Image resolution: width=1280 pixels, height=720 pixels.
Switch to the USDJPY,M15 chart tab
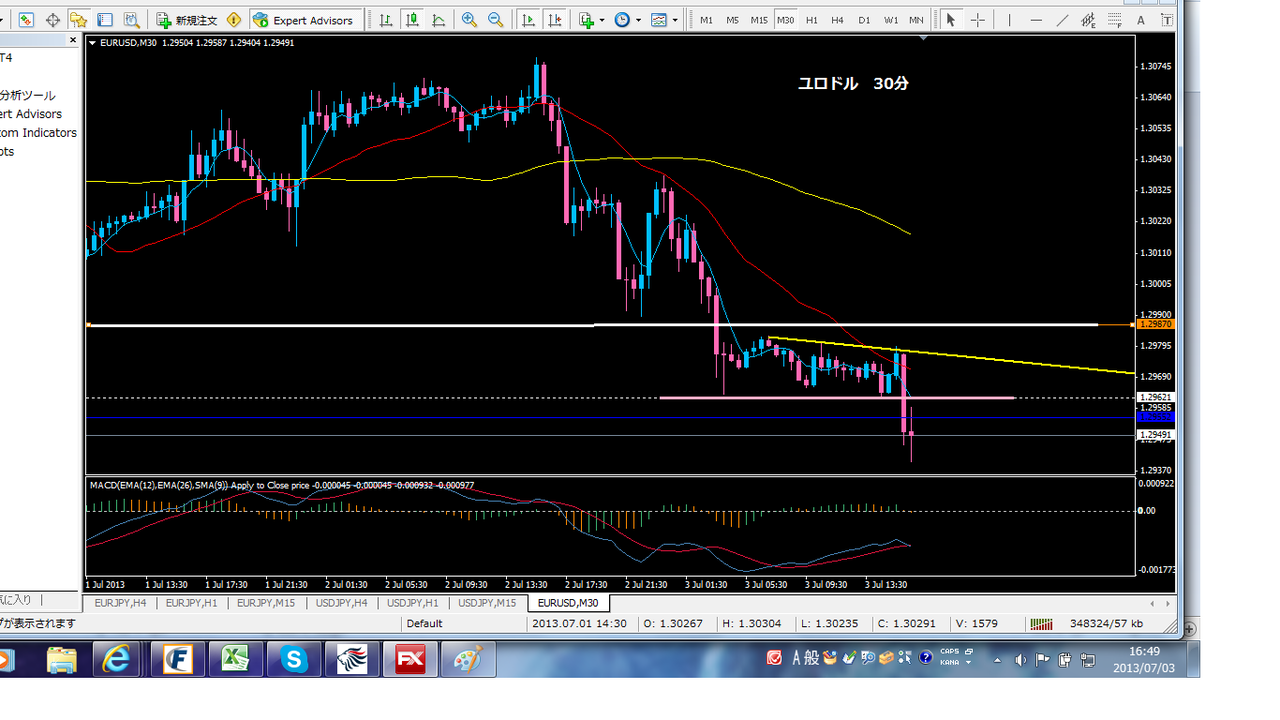487,603
